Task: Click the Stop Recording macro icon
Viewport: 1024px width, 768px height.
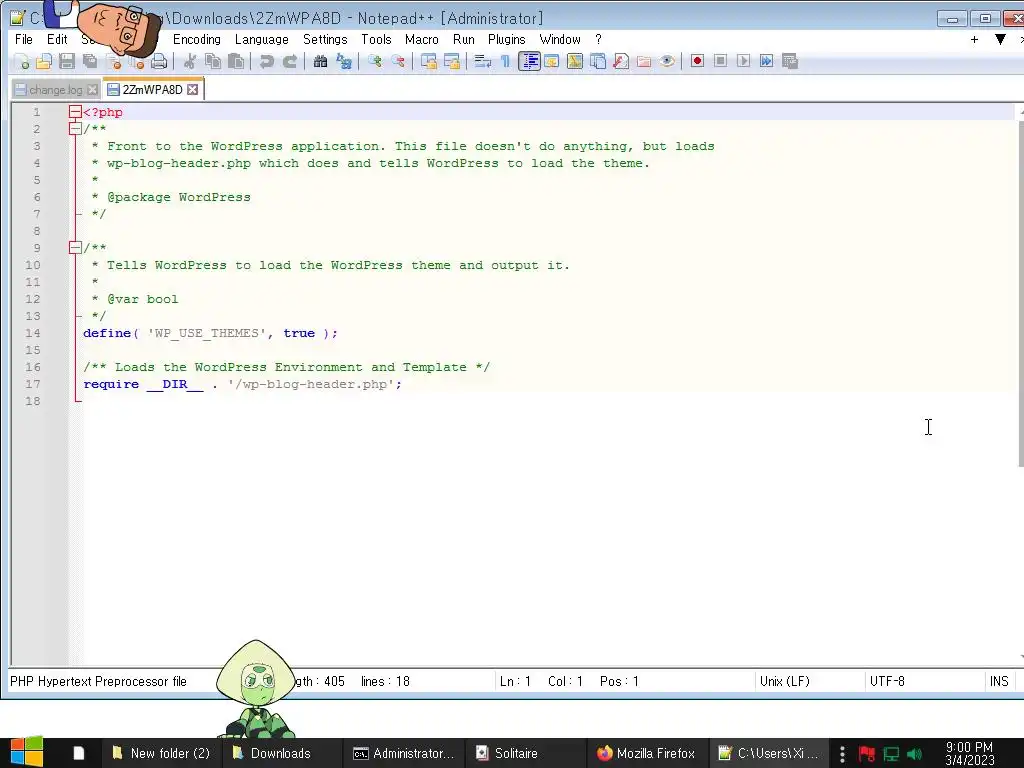Action: (720, 61)
